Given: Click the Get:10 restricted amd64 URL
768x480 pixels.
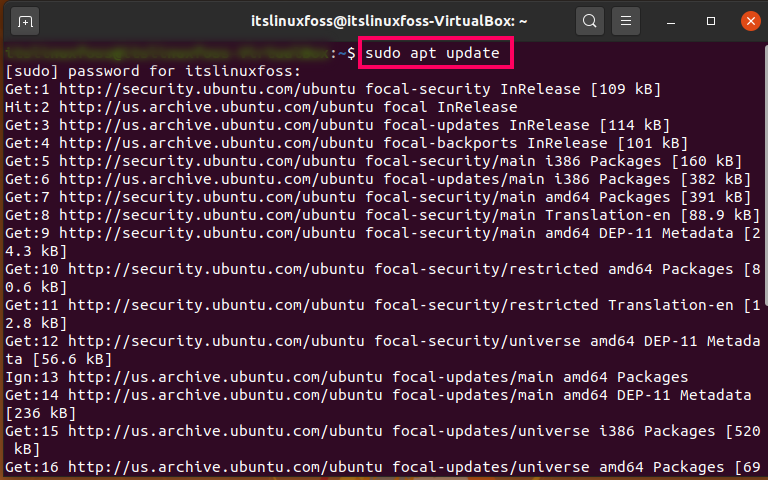Looking at the screenshot, I should pos(216,269).
